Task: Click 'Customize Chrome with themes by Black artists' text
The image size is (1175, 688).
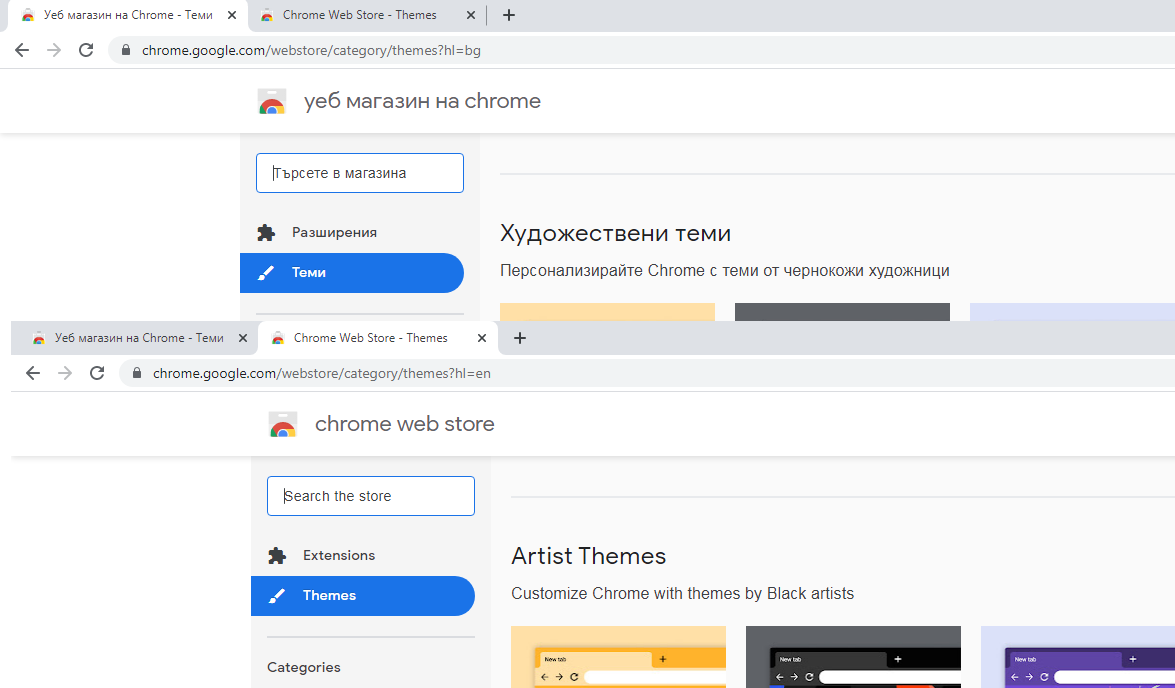Action: 683,594
